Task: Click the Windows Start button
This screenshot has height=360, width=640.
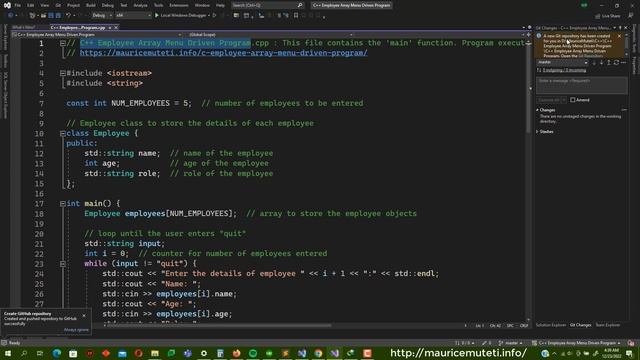Action: (8, 353)
